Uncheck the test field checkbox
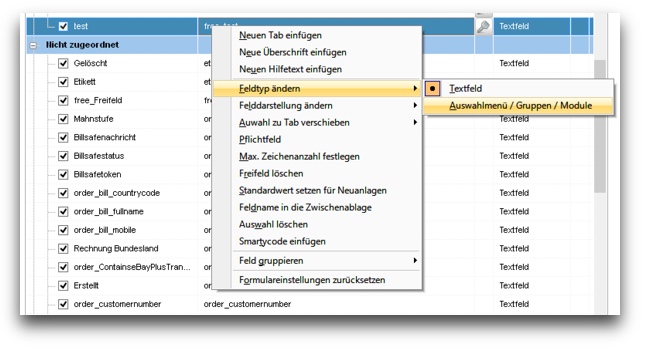Screen dimensions: 653x361 point(63,26)
